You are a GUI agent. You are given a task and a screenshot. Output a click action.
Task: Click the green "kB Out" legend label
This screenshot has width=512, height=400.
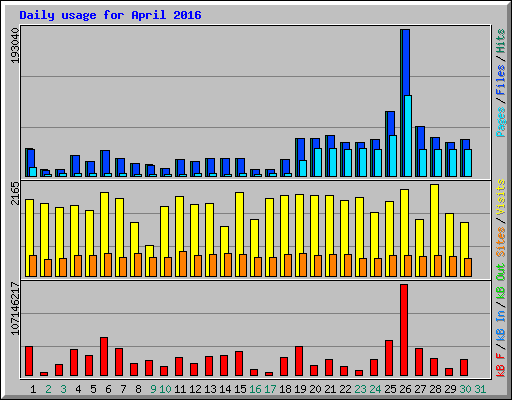[501, 281]
